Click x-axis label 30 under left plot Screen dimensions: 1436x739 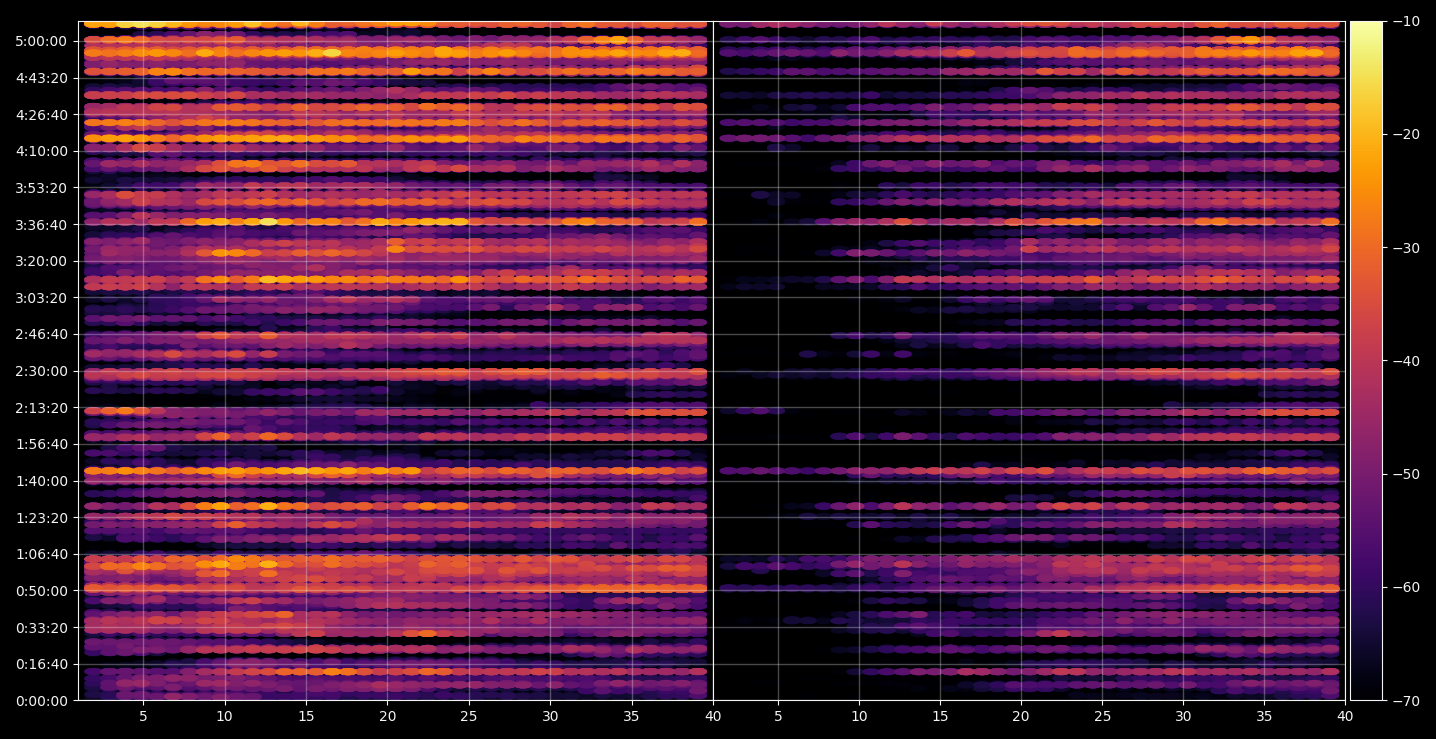pyautogui.click(x=551, y=717)
